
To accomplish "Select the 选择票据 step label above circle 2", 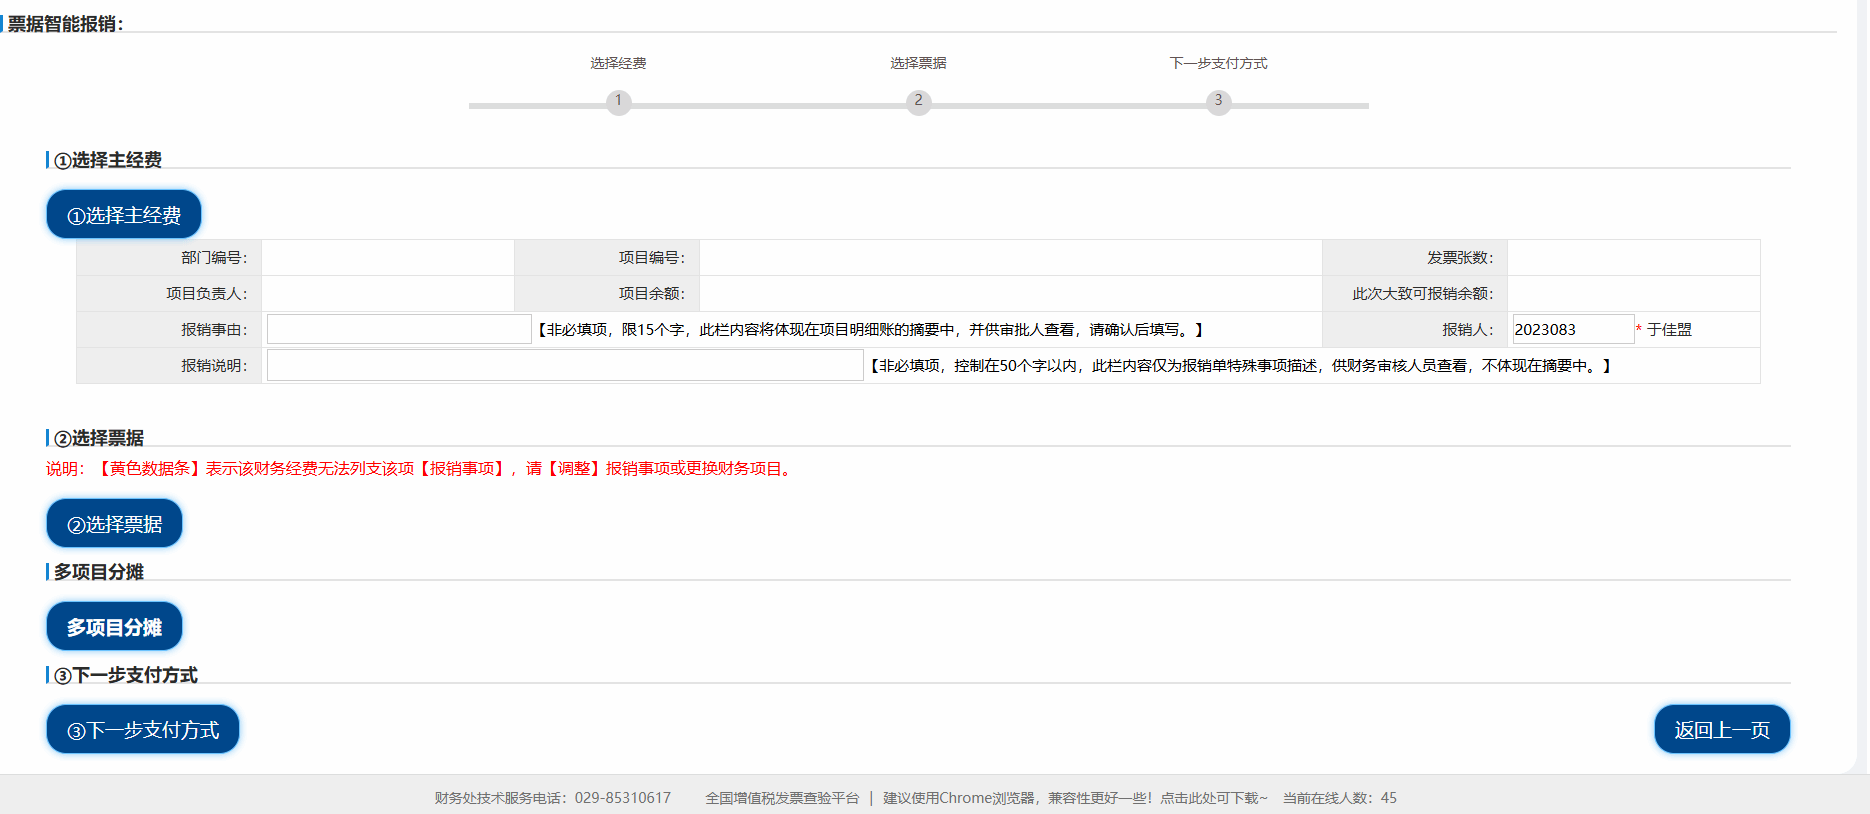I will 918,63.
